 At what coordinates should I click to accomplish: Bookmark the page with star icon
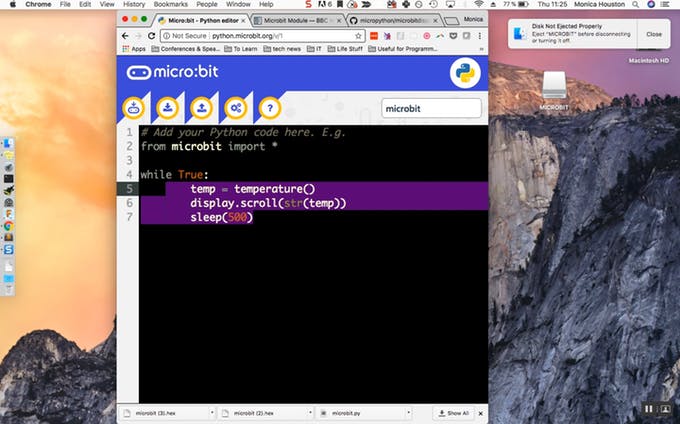point(358,36)
